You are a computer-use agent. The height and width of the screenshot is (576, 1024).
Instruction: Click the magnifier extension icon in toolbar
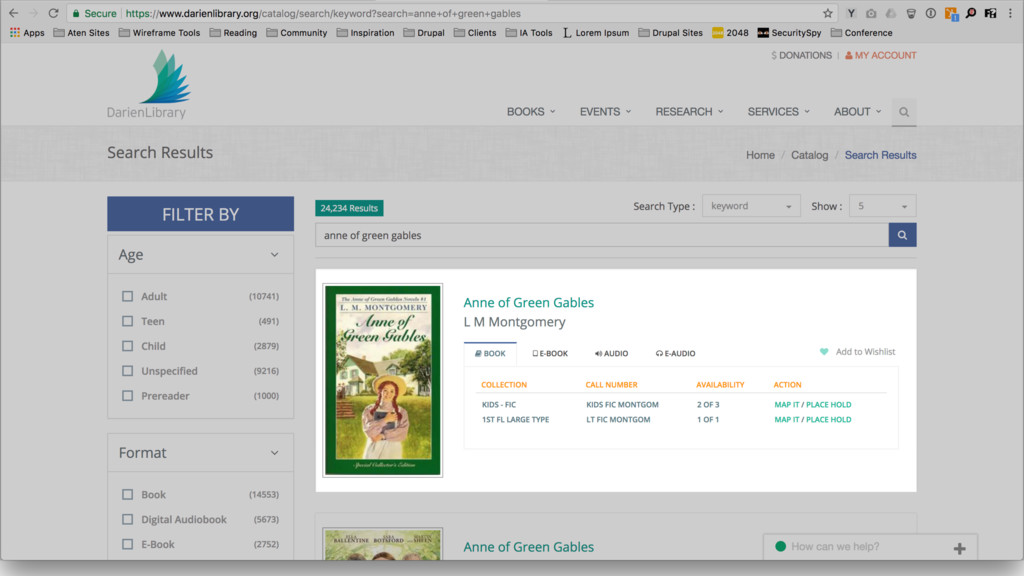970,13
